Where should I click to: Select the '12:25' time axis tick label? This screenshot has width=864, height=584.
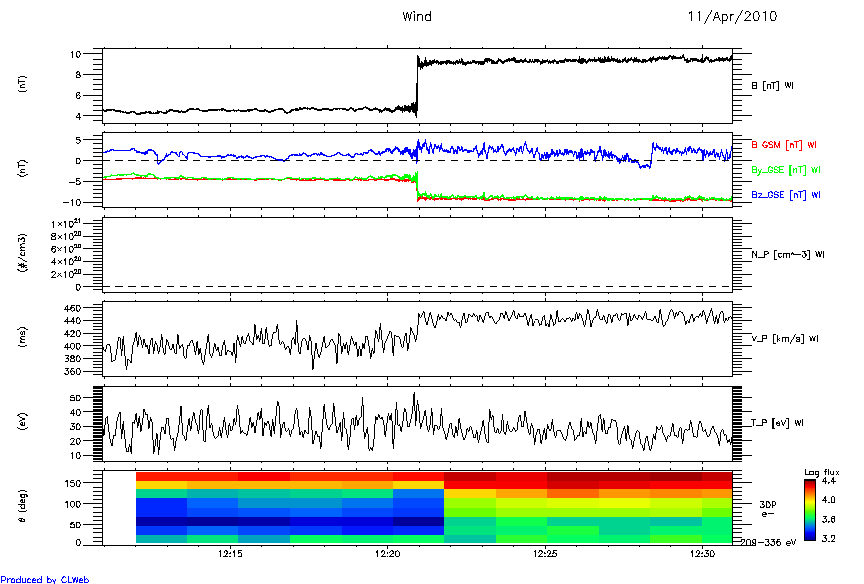click(545, 554)
